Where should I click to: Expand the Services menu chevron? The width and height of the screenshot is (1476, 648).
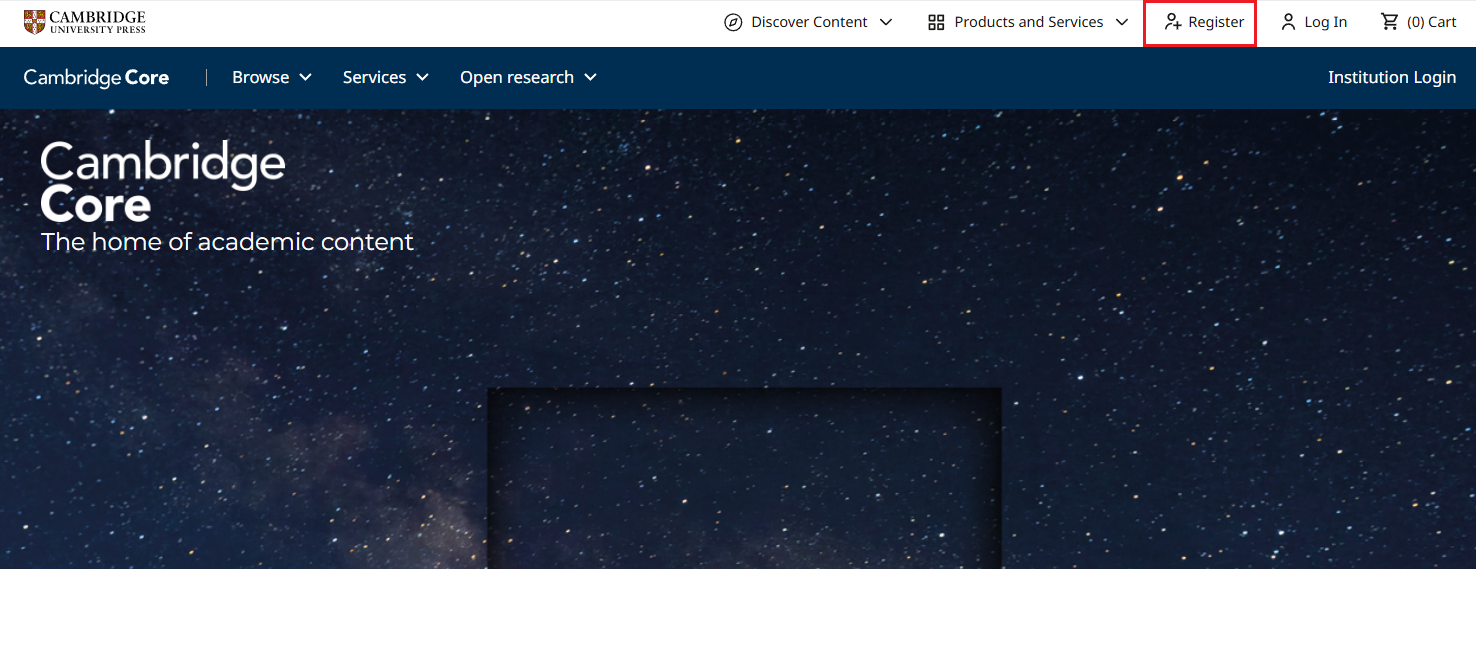coord(422,77)
